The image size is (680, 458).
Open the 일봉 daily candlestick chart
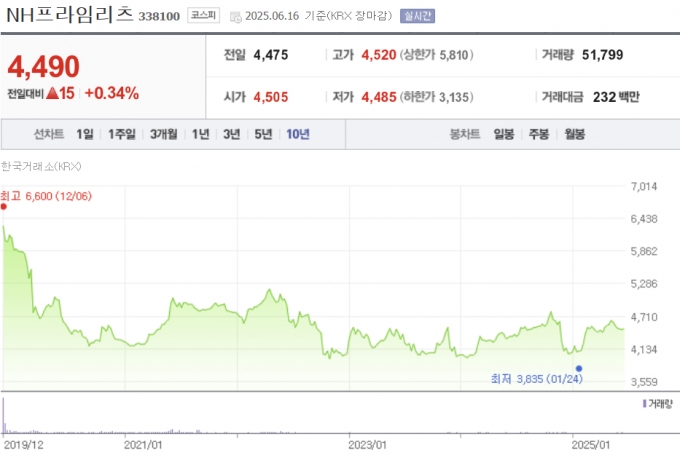pyautogui.click(x=504, y=134)
